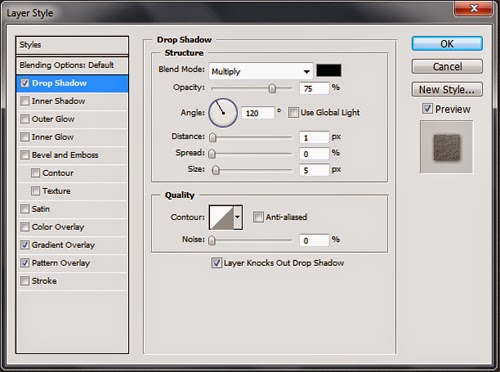
Task: Click the Noise slider handle
Action: (x=212, y=240)
